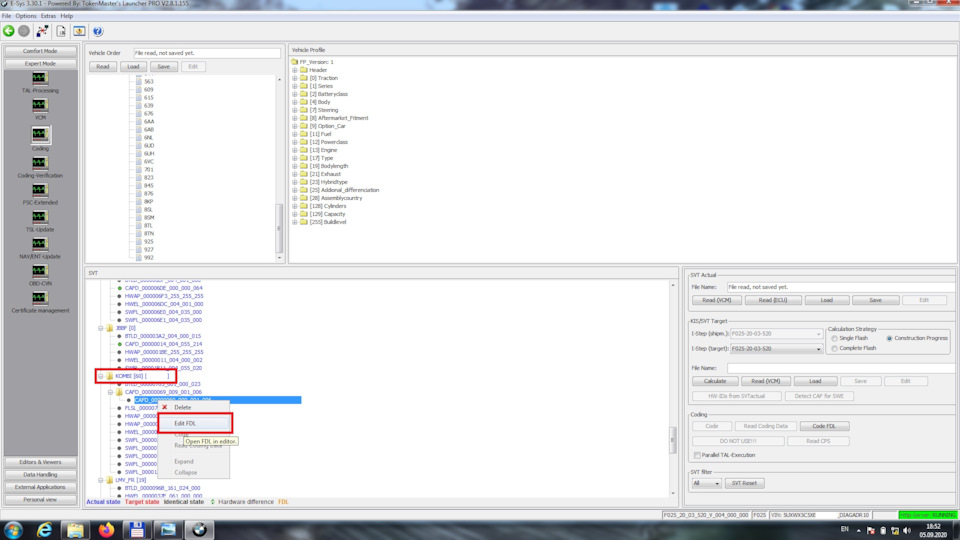Click the floppy disk taskbar icon
This screenshot has height=540, width=960.
[x=137, y=530]
